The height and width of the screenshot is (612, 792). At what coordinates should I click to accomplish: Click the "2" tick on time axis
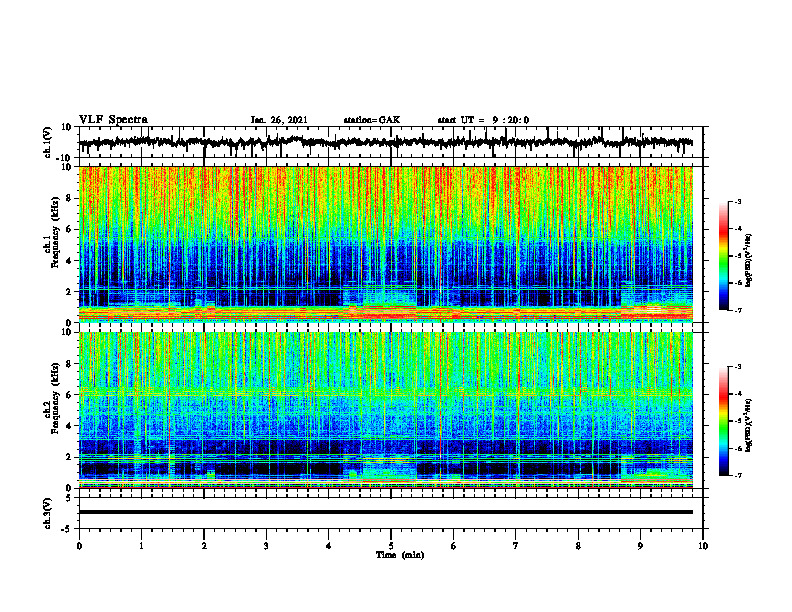click(x=204, y=546)
